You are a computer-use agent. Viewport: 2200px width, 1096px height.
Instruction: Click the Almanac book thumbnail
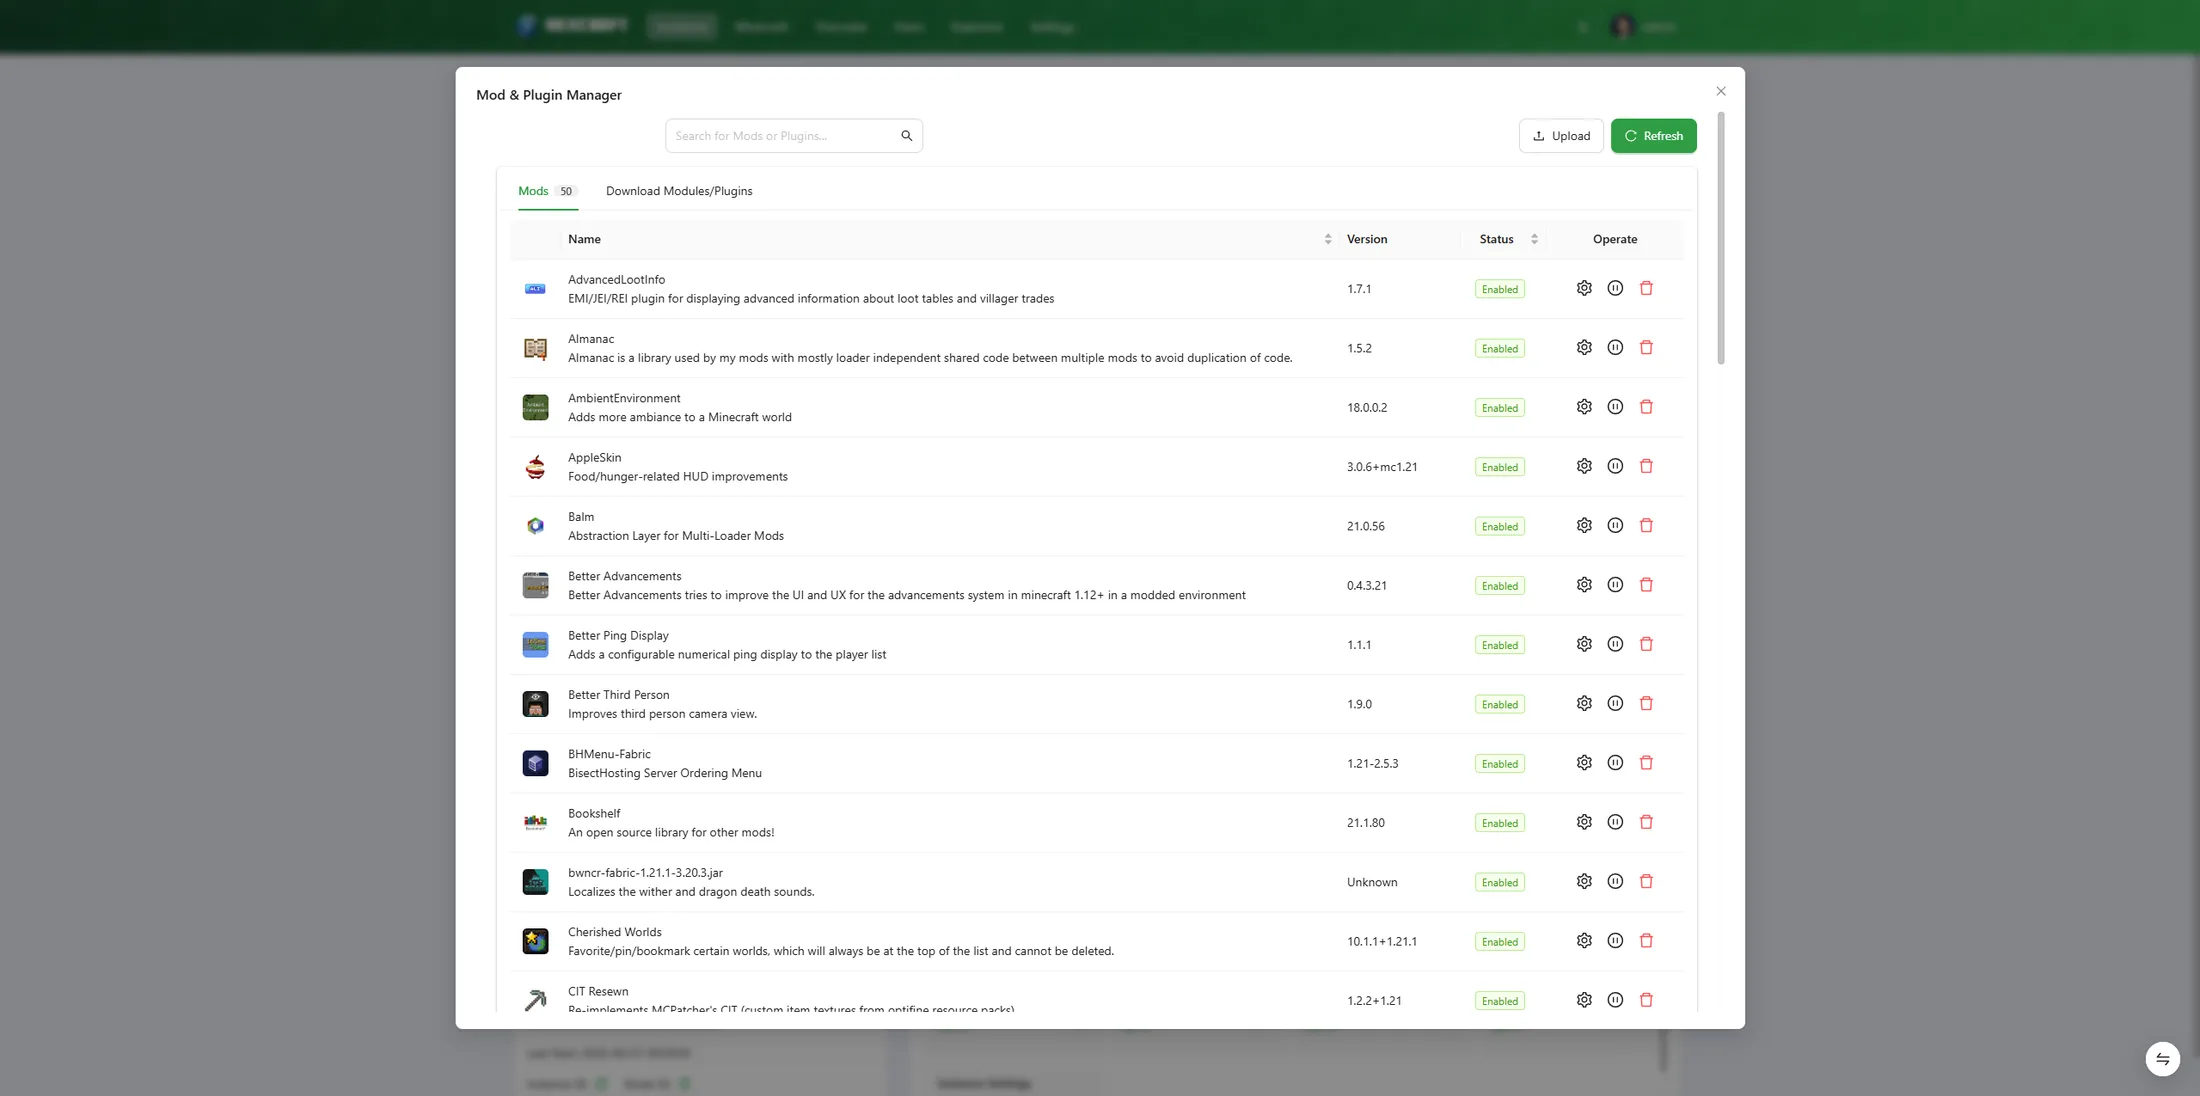pos(535,348)
